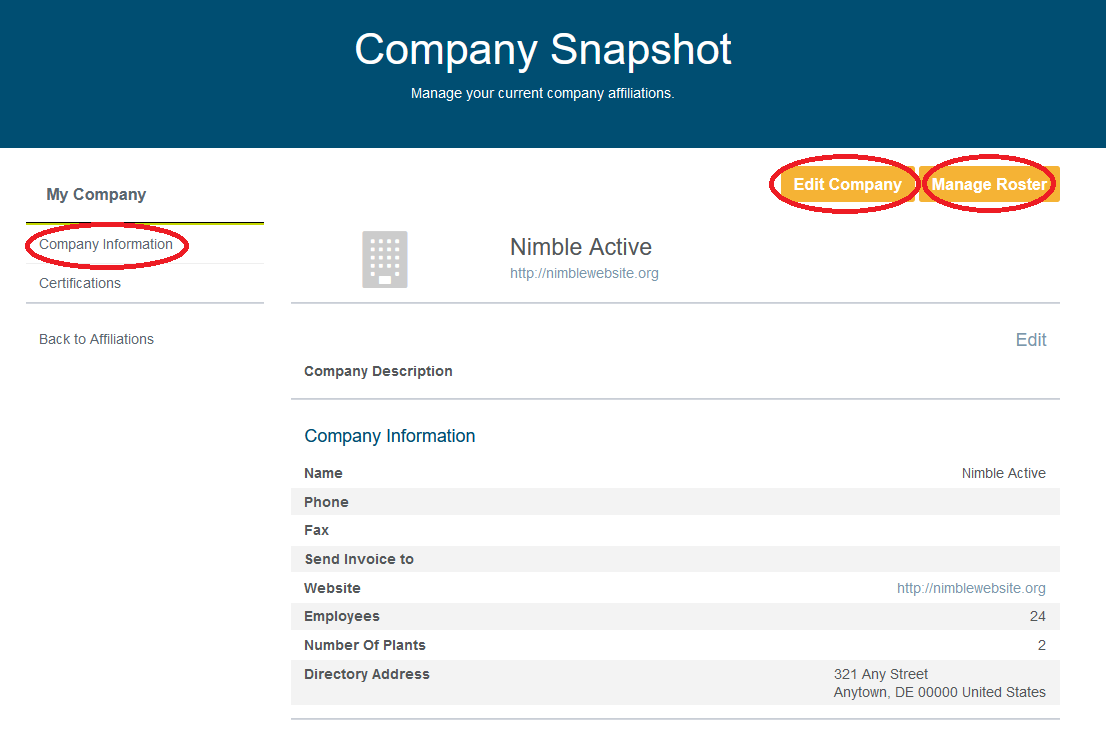Click the Send Invoice to label
This screenshot has height=739, width=1106.
(359, 559)
